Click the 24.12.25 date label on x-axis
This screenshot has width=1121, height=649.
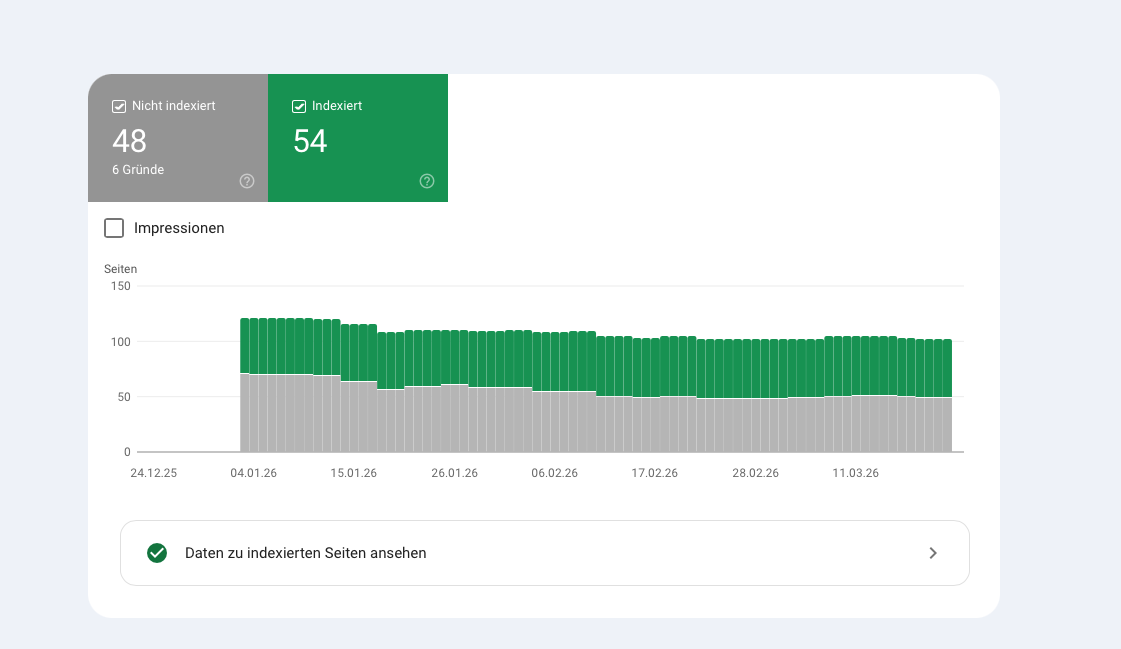154,473
